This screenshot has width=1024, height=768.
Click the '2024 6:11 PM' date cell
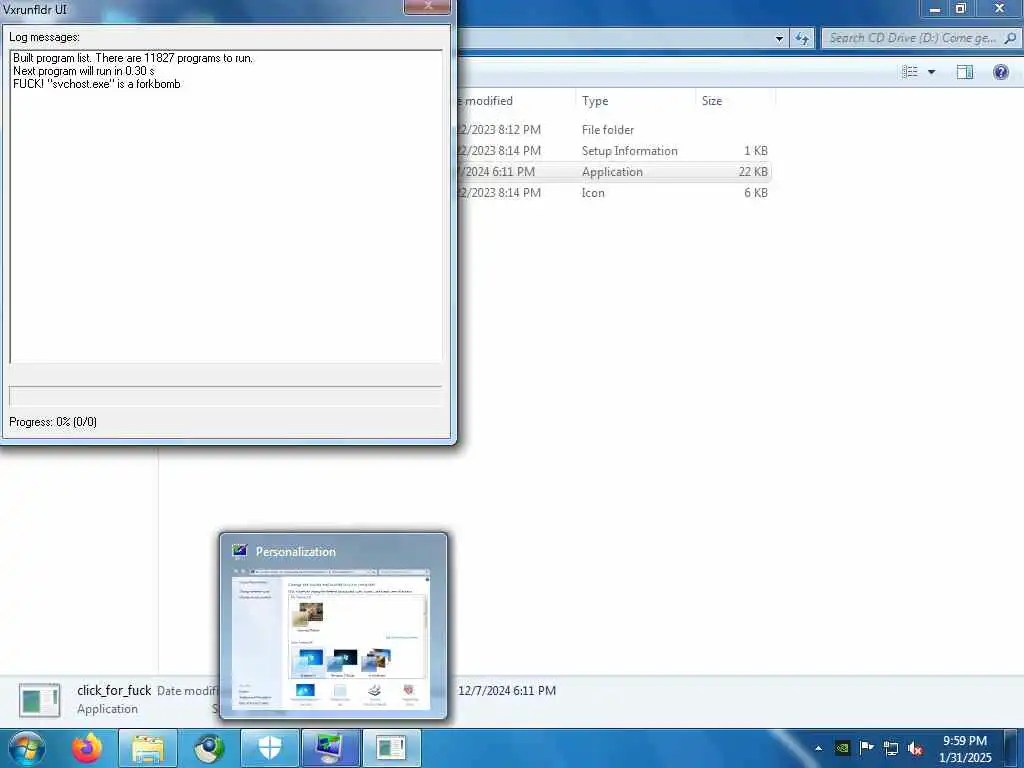click(x=496, y=172)
